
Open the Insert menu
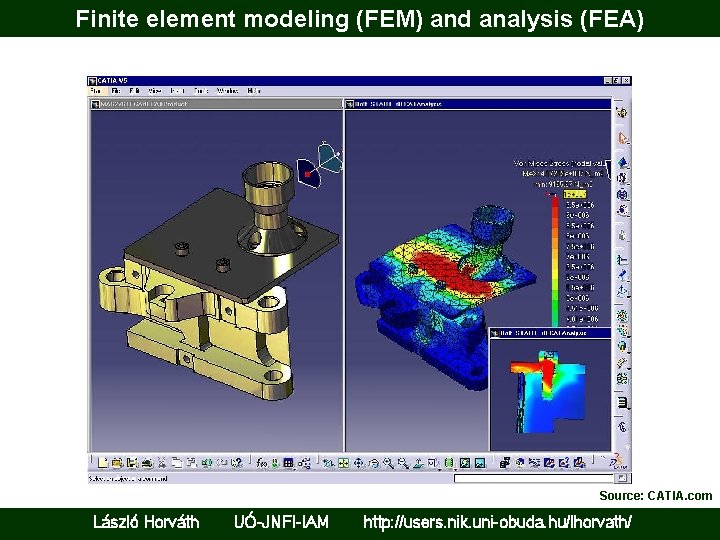point(178,91)
